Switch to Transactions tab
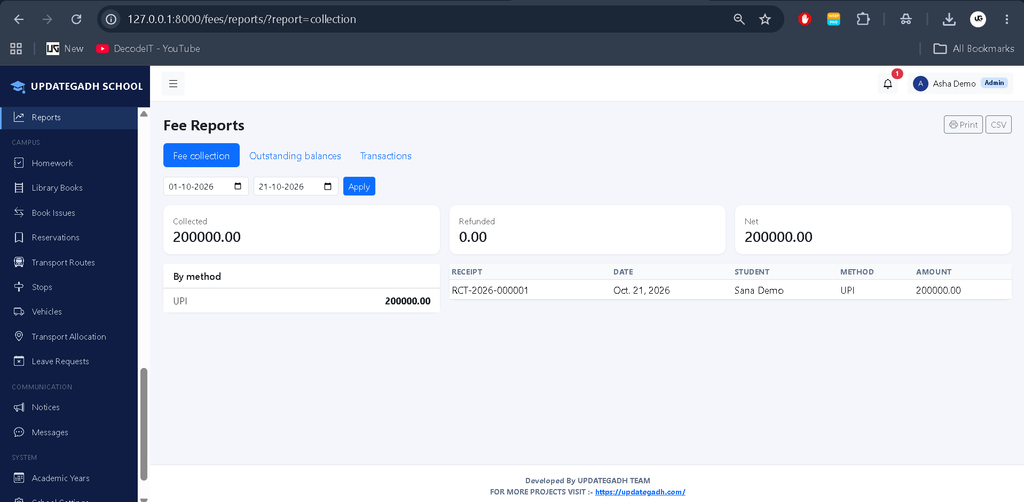The width and height of the screenshot is (1024, 502). [x=386, y=156]
